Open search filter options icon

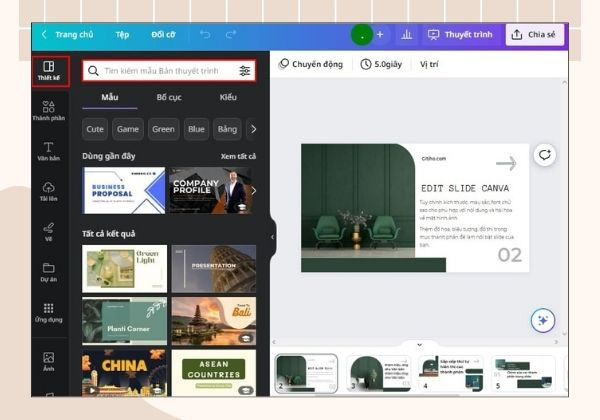[x=245, y=71]
